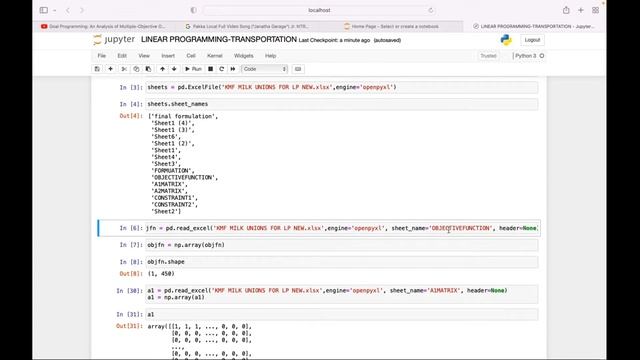Image resolution: width=640 pixels, height=360 pixels.
Task: Click the Python 3 kernel indicator
Action: [x=529, y=56]
